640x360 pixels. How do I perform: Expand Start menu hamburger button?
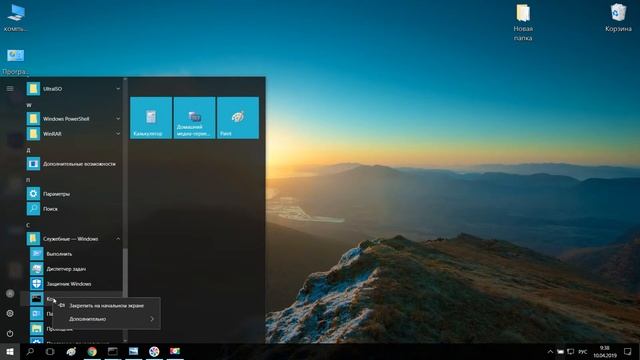pyautogui.click(x=10, y=89)
